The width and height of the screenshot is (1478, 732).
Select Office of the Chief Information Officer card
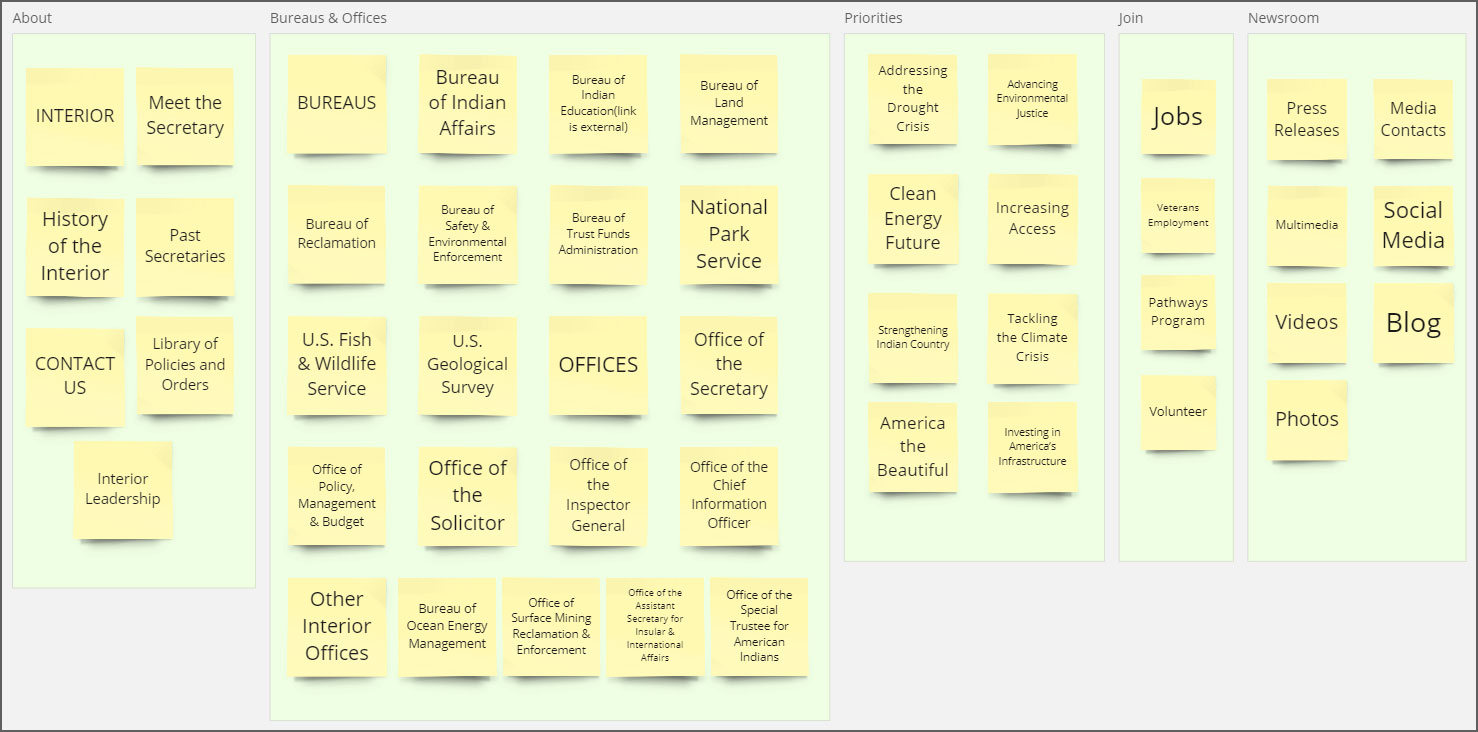coord(729,496)
